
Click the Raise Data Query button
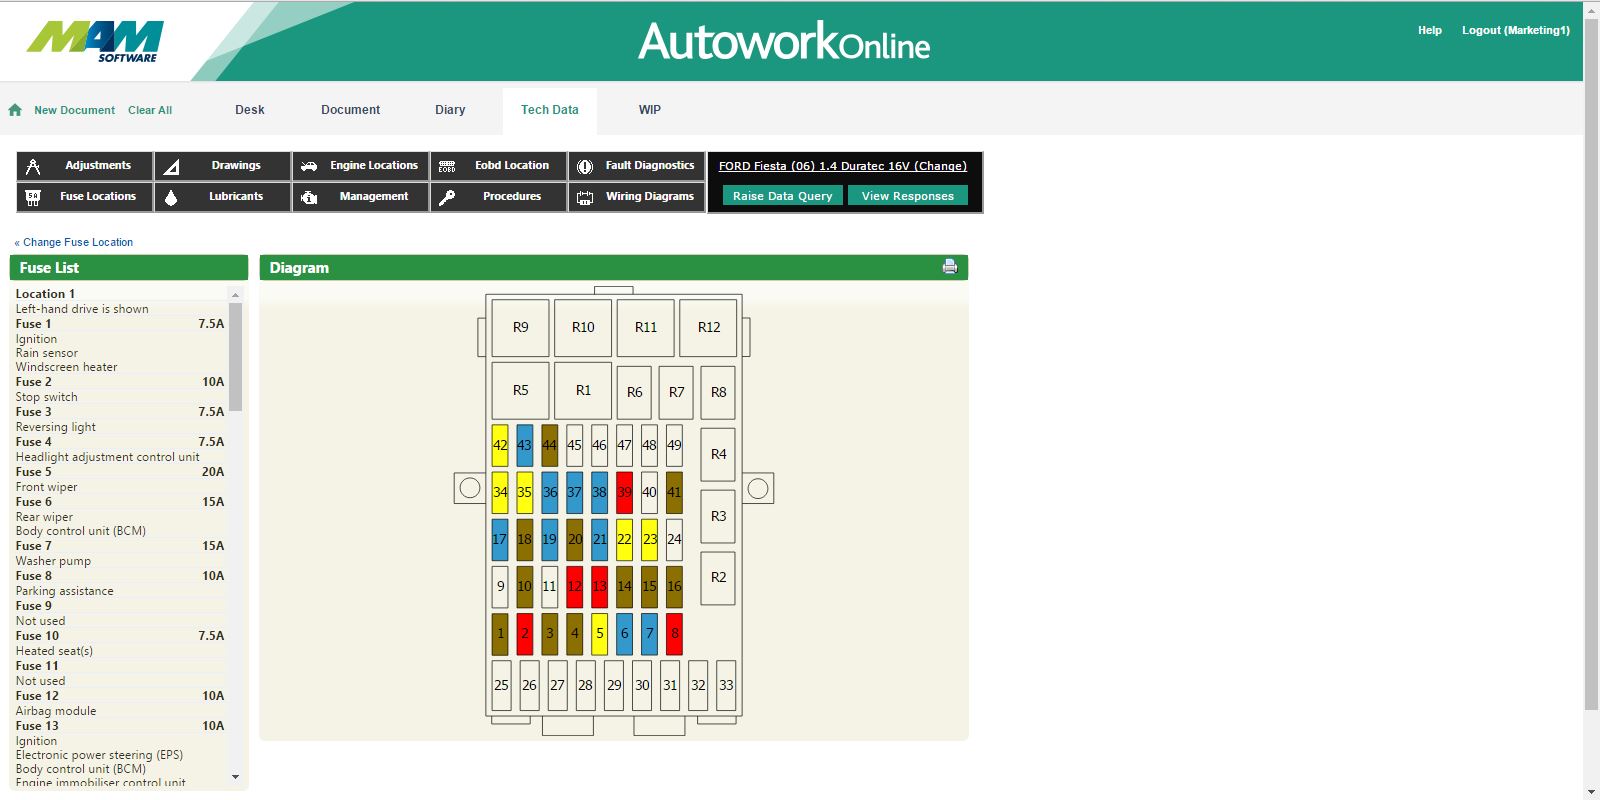[x=782, y=196]
